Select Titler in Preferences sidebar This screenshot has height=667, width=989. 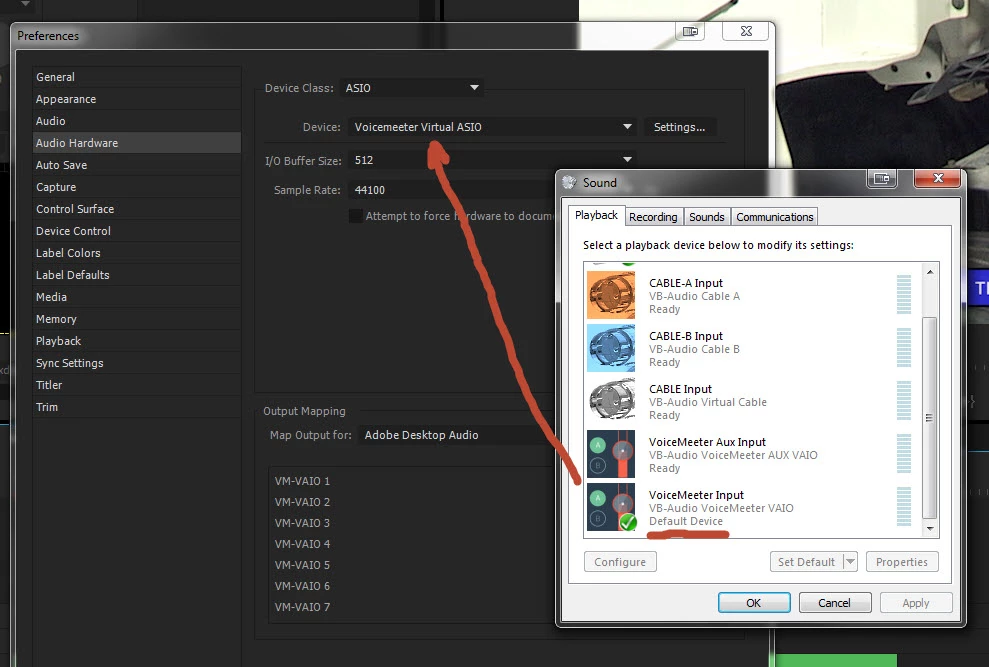(x=137, y=385)
